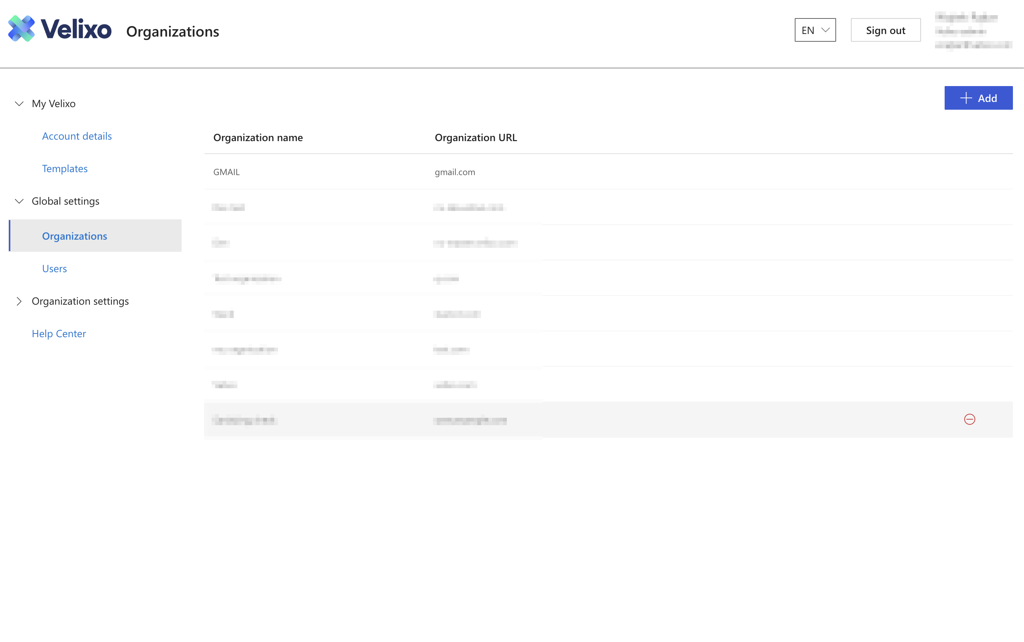This screenshot has width=1024, height=642.
Task: Click the Organizations page title heading
Action: [173, 32]
